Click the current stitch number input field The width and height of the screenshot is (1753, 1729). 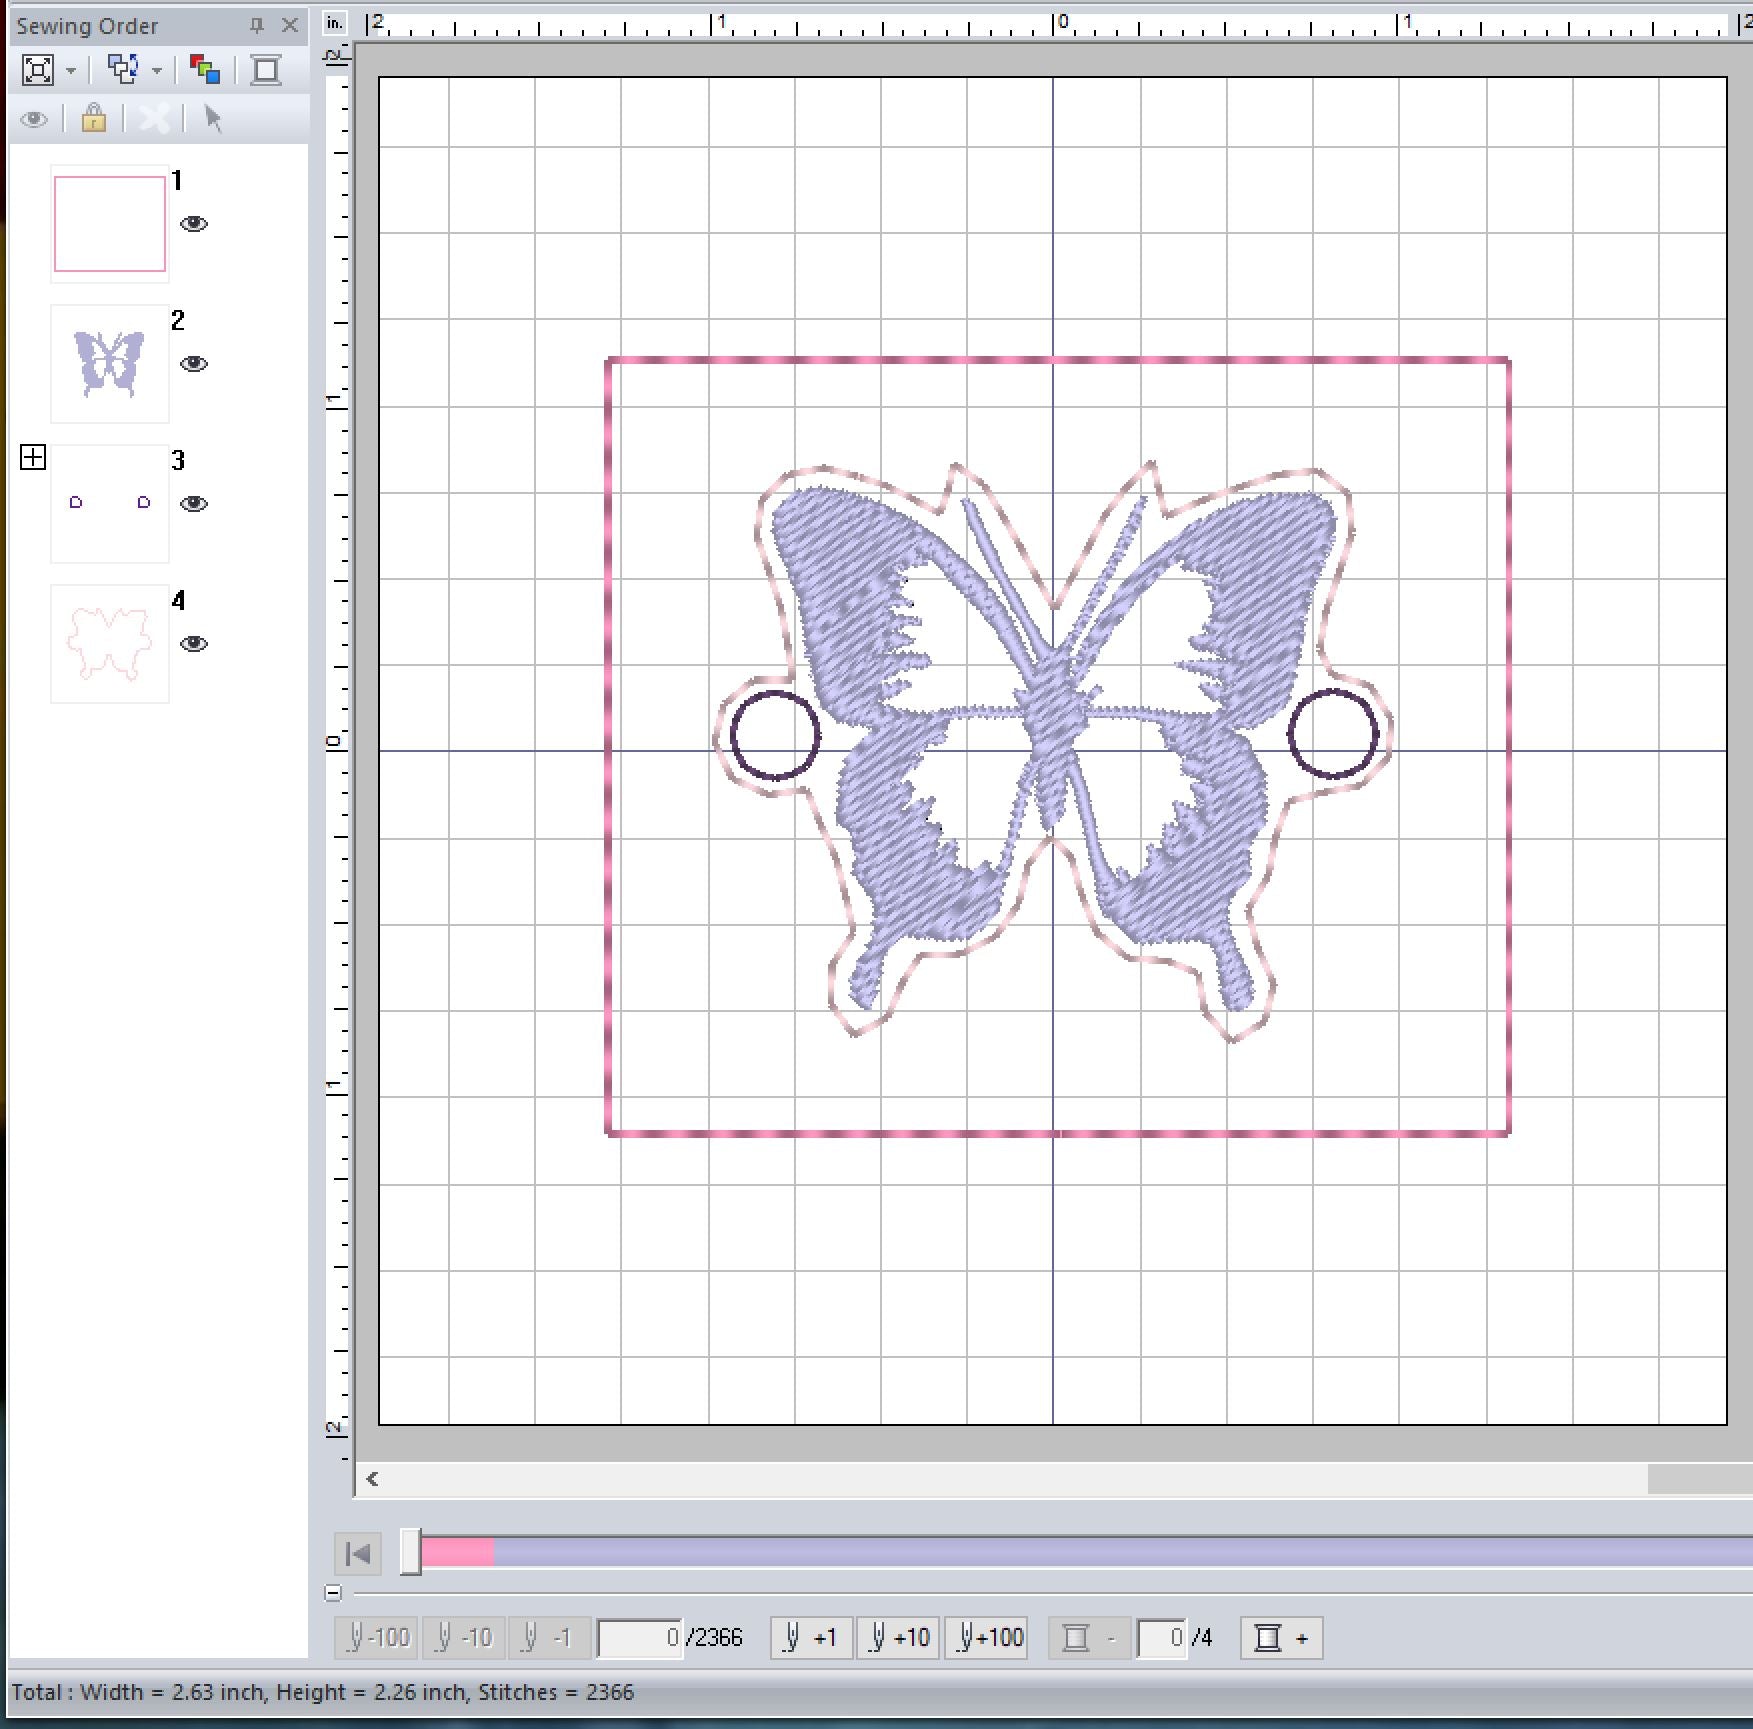pyautogui.click(x=640, y=1638)
